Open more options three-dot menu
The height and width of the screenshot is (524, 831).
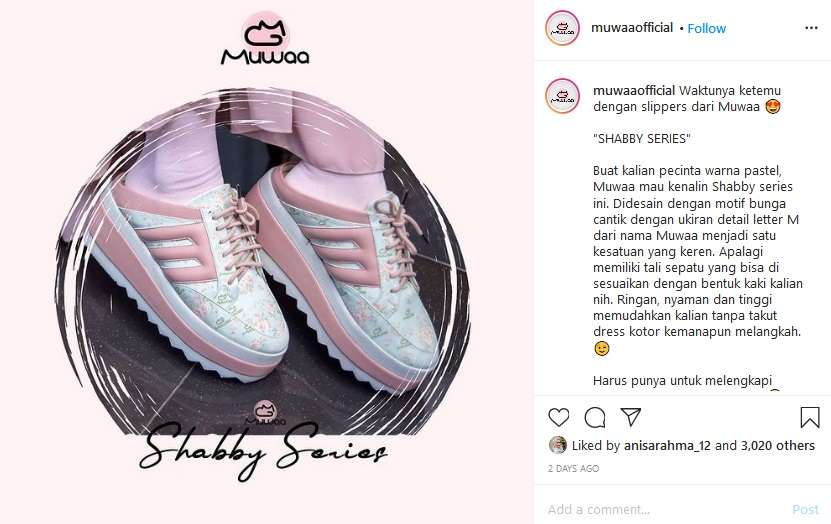811,28
